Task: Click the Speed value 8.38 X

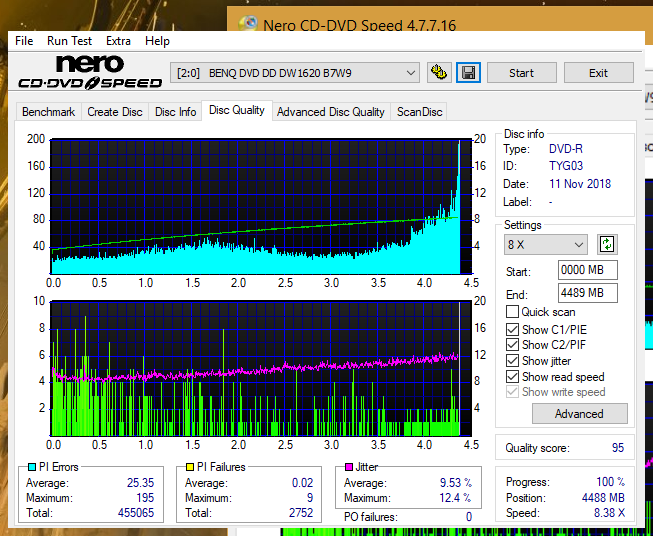Action: pos(609,513)
